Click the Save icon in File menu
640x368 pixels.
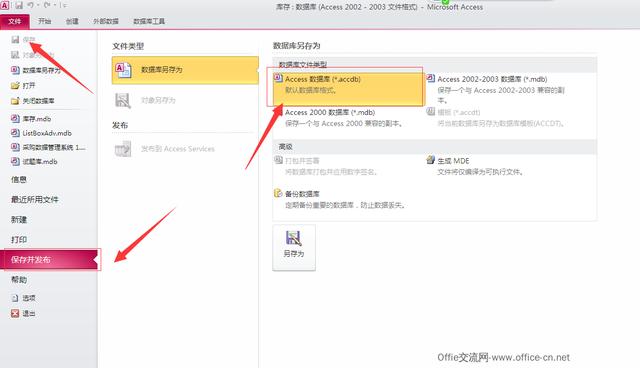pyautogui.click(x=15, y=40)
